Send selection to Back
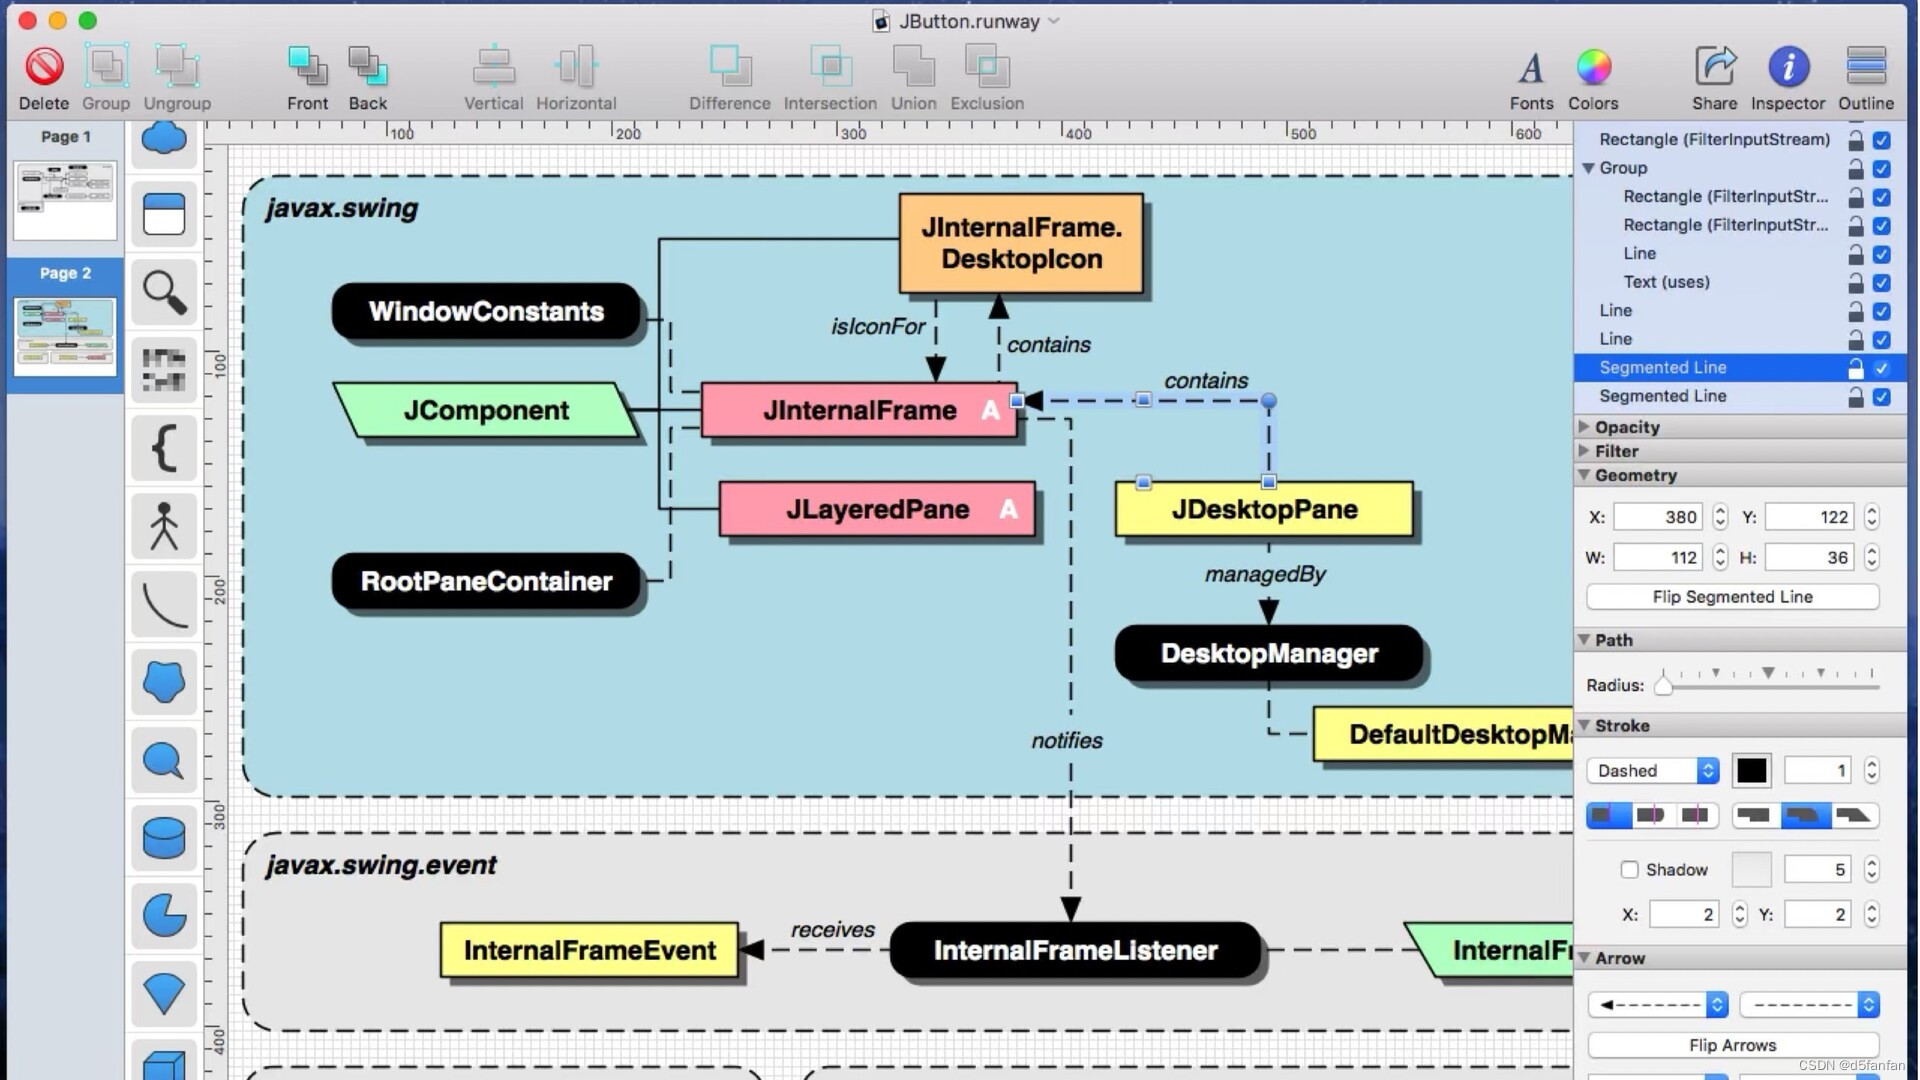This screenshot has width=1920, height=1080. click(367, 68)
